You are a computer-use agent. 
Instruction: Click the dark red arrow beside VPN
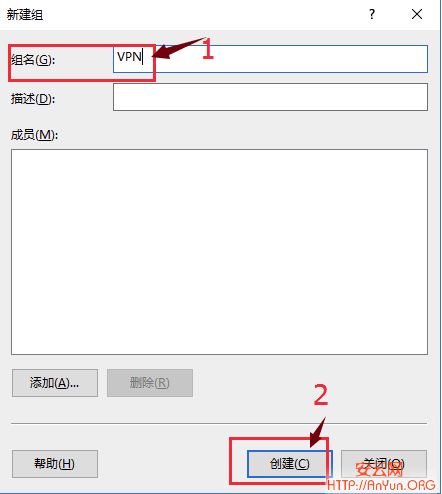tap(178, 49)
